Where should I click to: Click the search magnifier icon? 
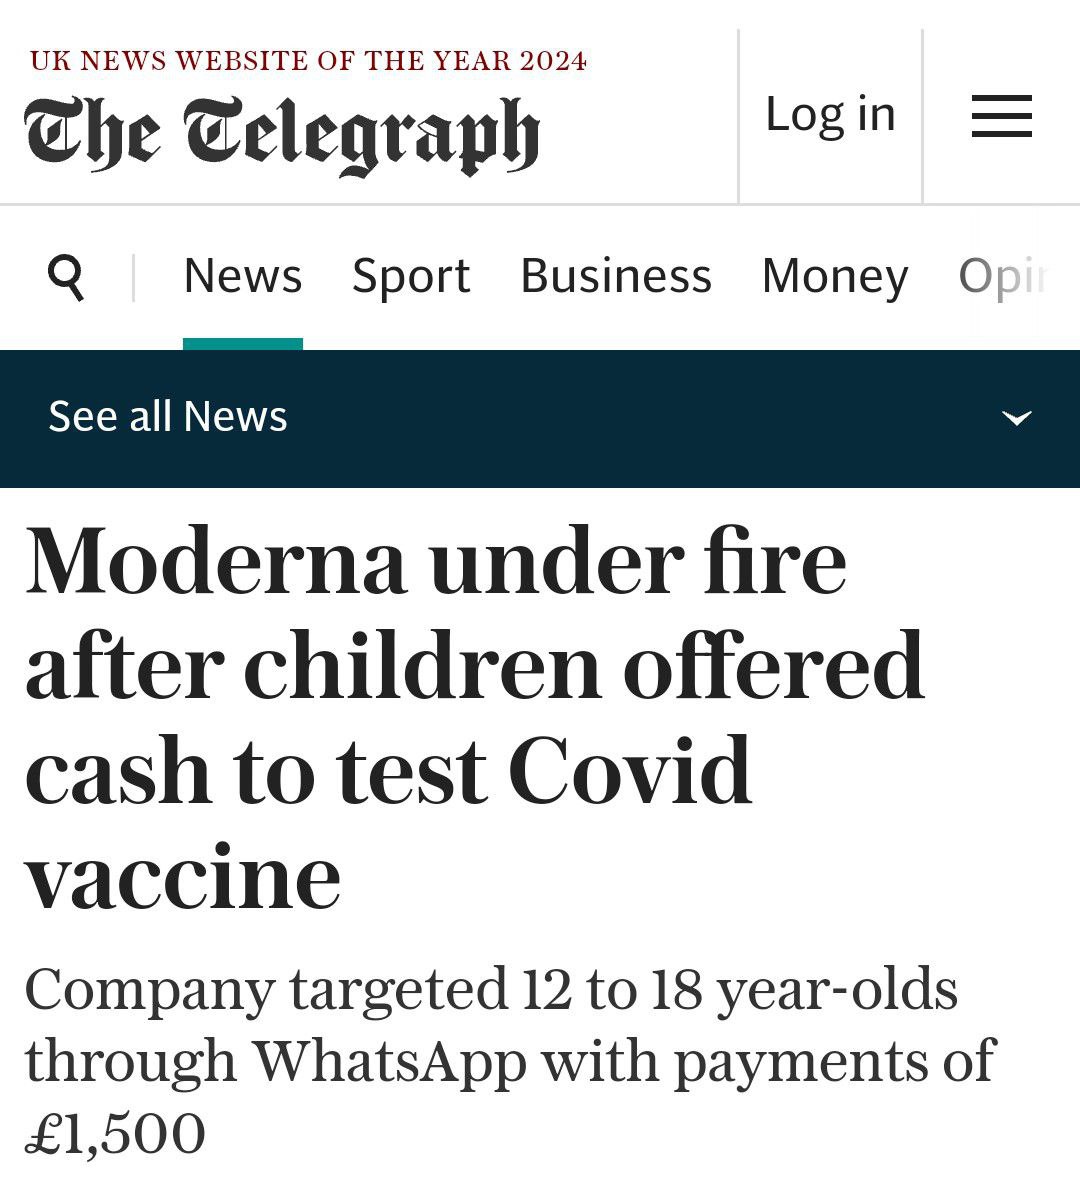click(66, 276)
